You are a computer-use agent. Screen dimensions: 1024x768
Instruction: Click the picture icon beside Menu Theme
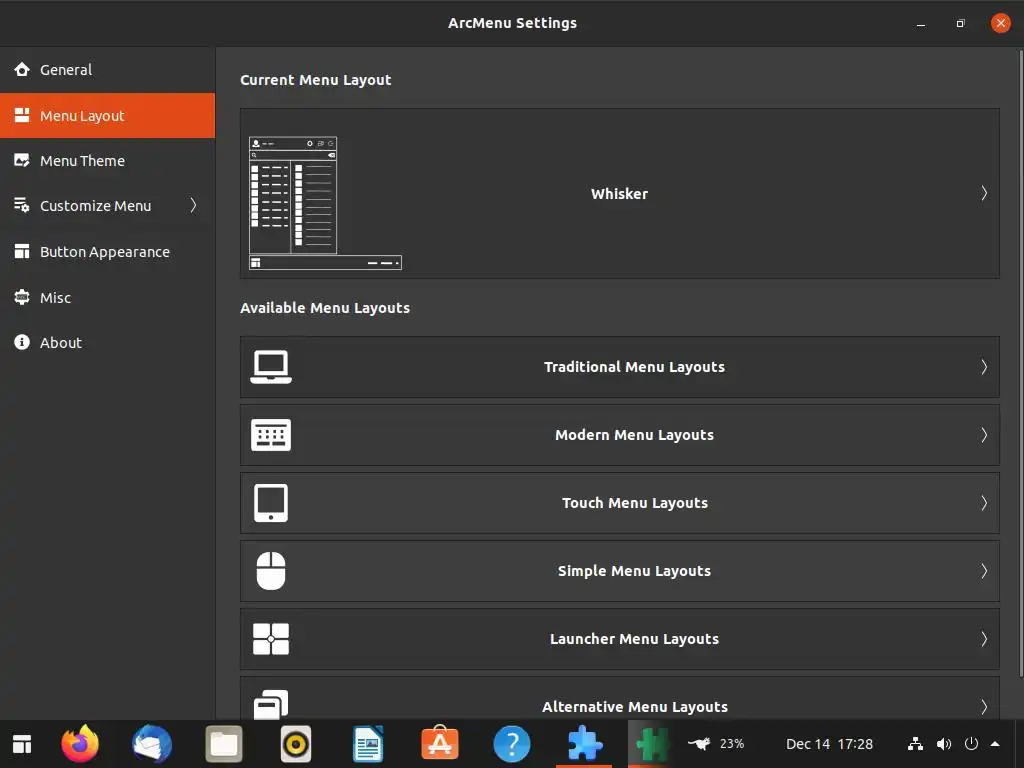[22, 160]
